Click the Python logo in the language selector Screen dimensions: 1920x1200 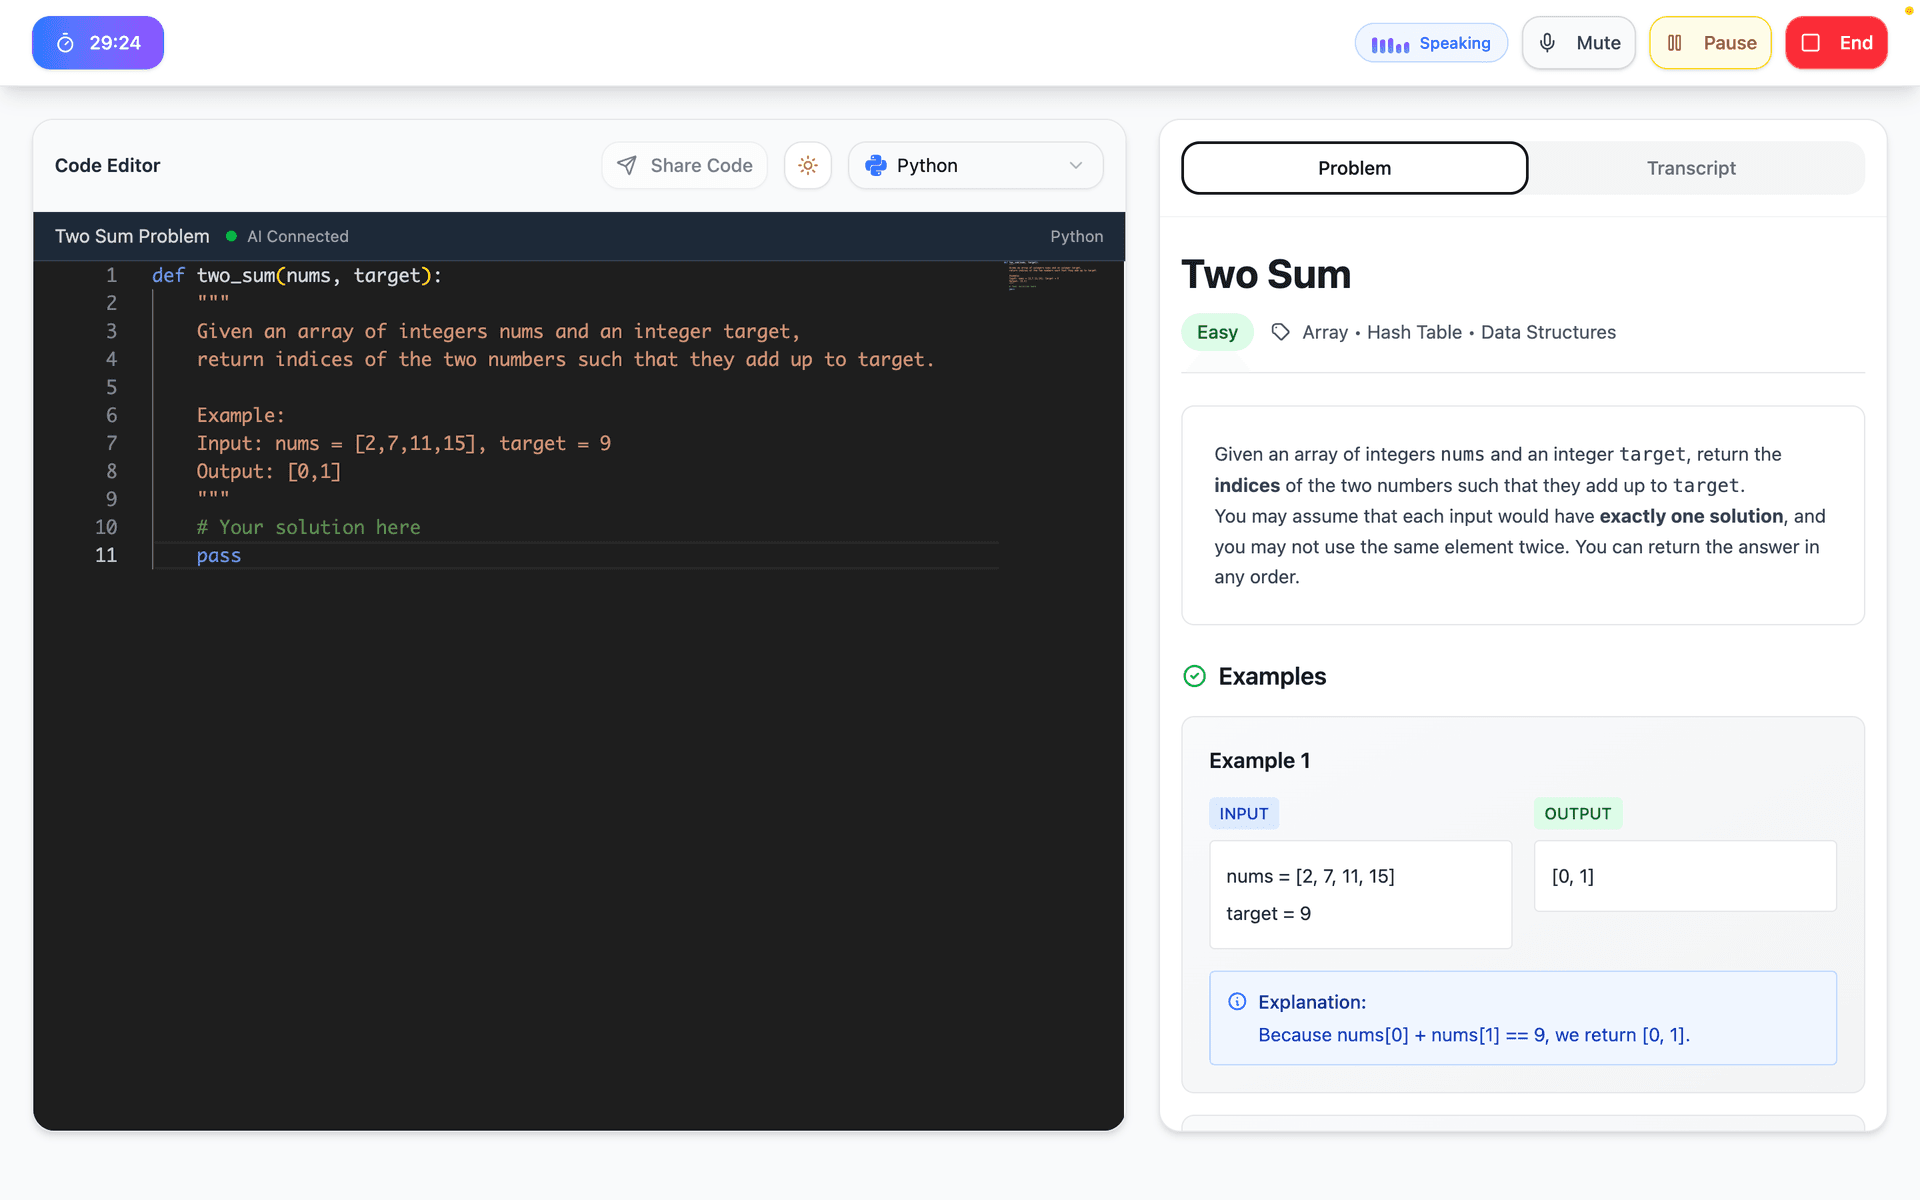click(875, 165)
